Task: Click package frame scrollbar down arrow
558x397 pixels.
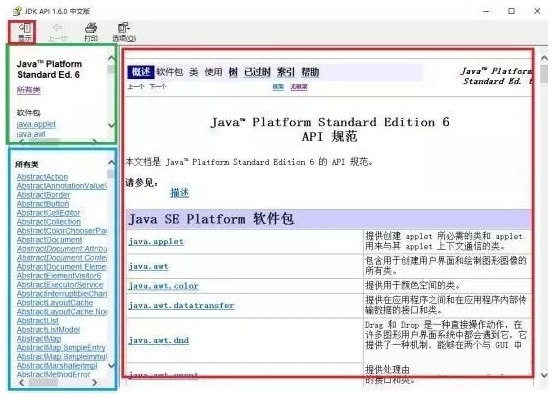Action: coord(111,125)
